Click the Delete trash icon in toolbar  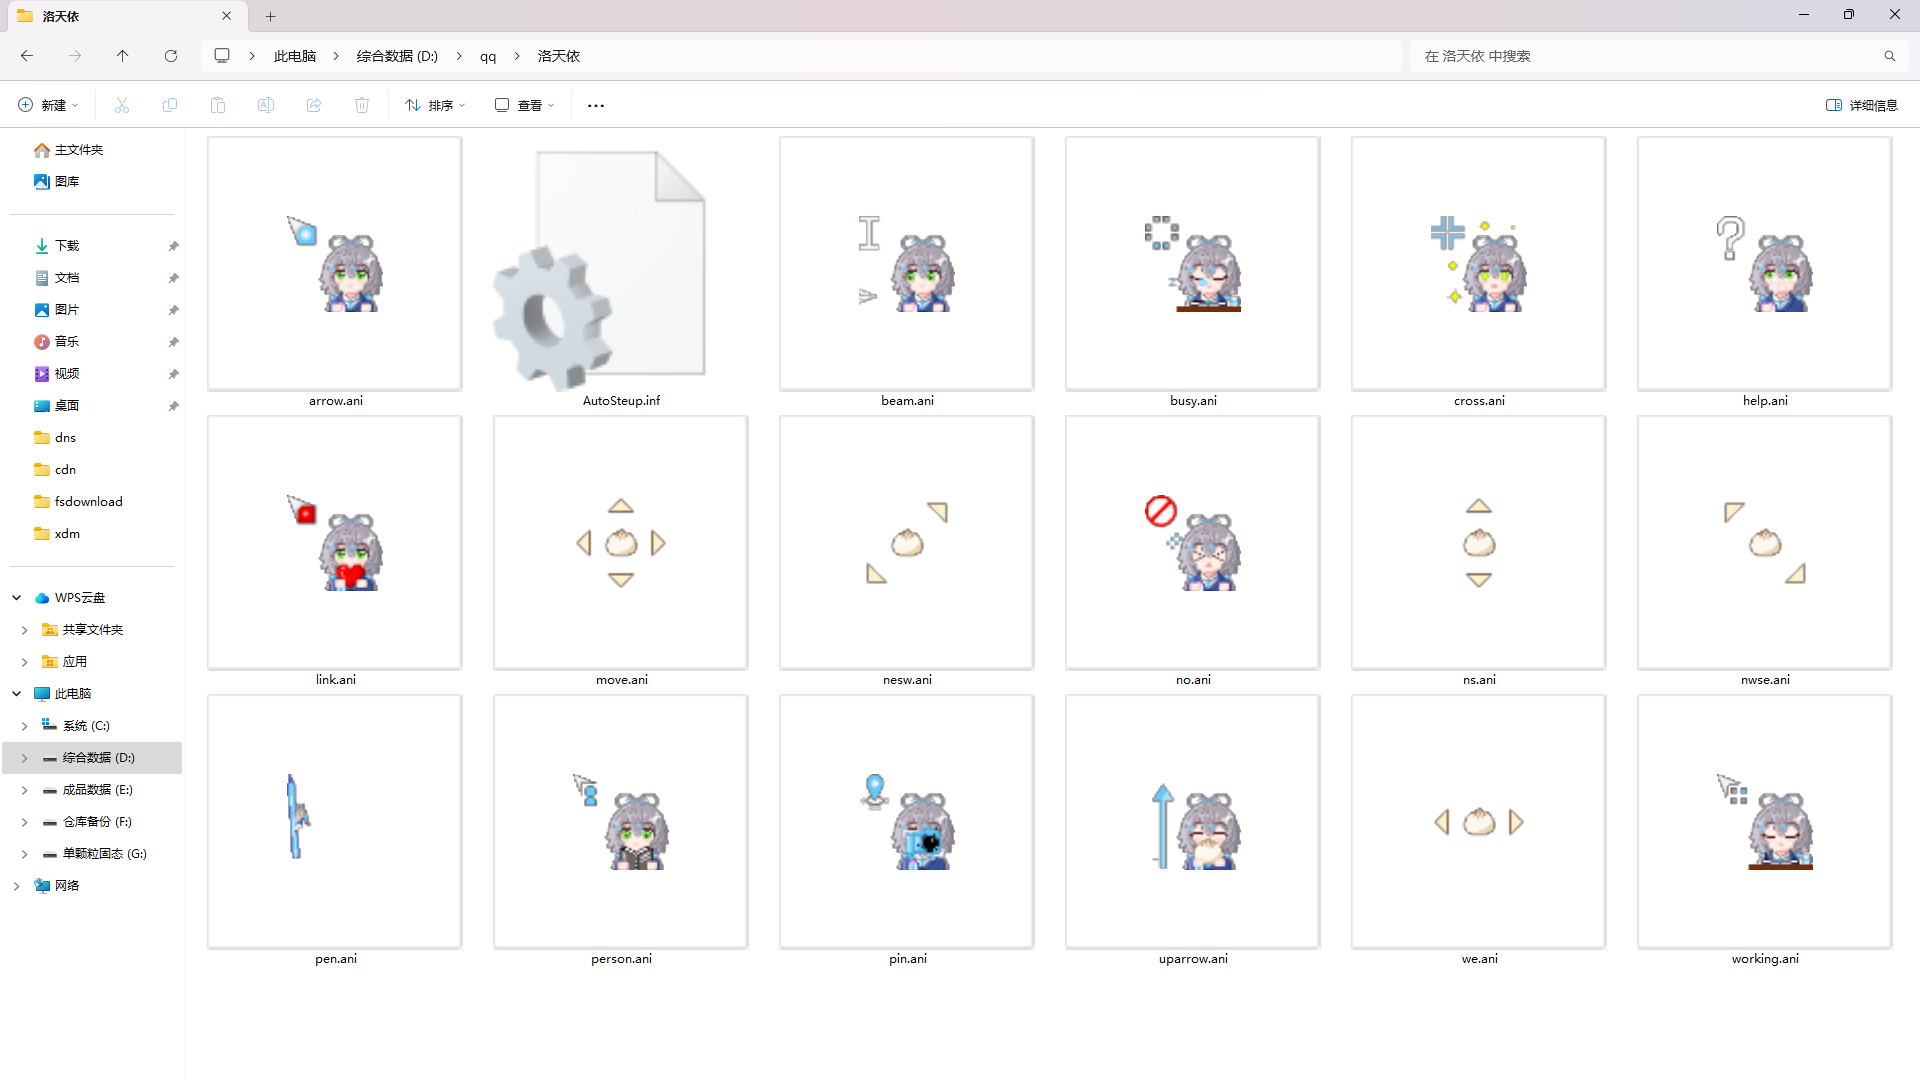[x=362, y=105]
